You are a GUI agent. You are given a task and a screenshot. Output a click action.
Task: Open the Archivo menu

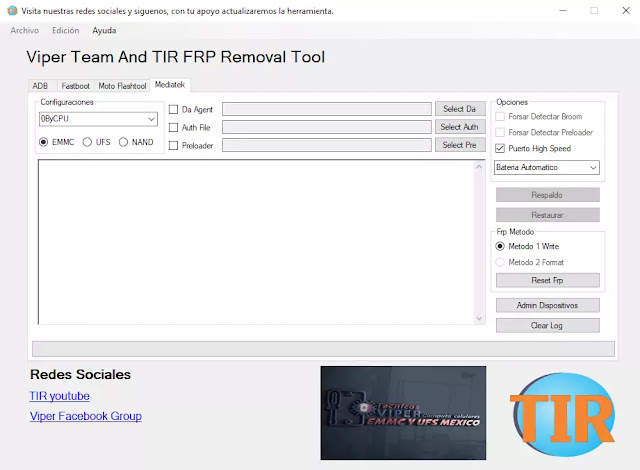(24, 30)
